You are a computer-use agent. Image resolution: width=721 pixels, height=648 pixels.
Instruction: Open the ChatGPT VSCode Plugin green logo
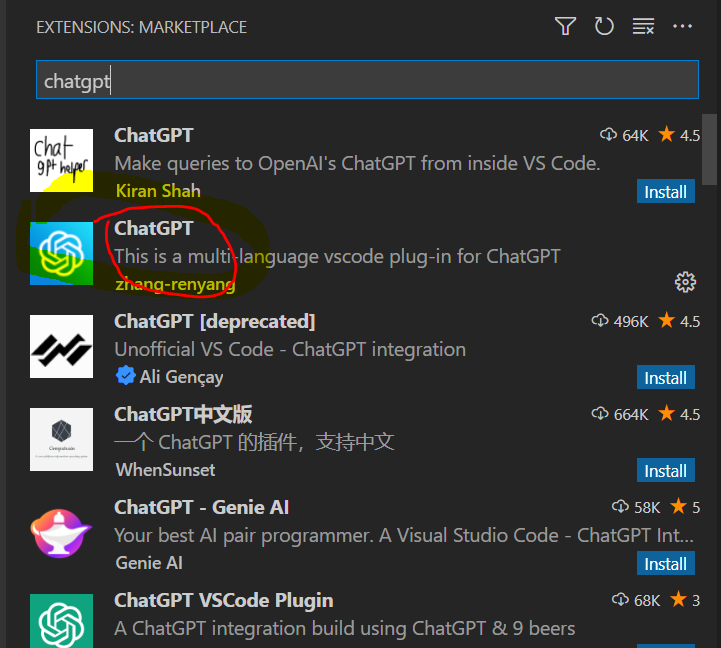pyautogui.click(x=61, y=621)
